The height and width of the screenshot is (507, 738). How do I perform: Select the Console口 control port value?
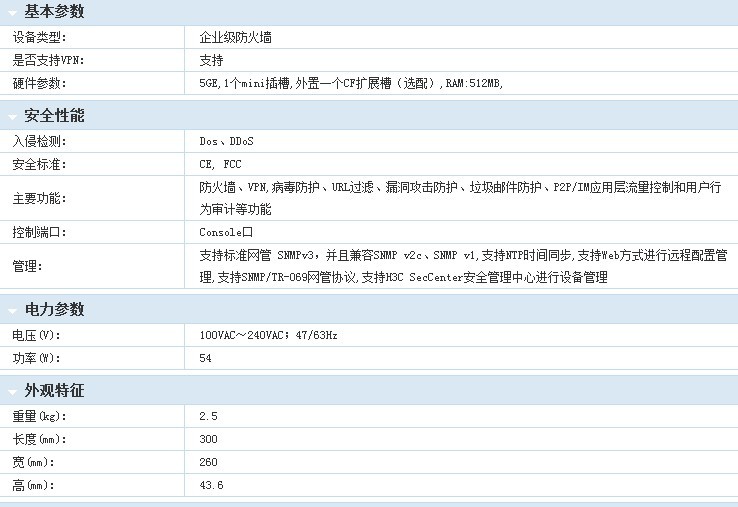226,232
